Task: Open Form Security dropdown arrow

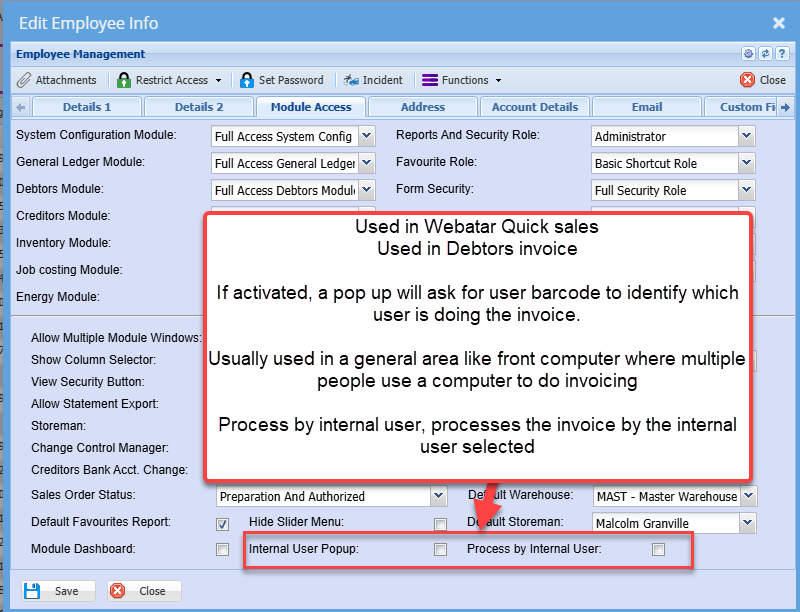Action: [746, 190]
